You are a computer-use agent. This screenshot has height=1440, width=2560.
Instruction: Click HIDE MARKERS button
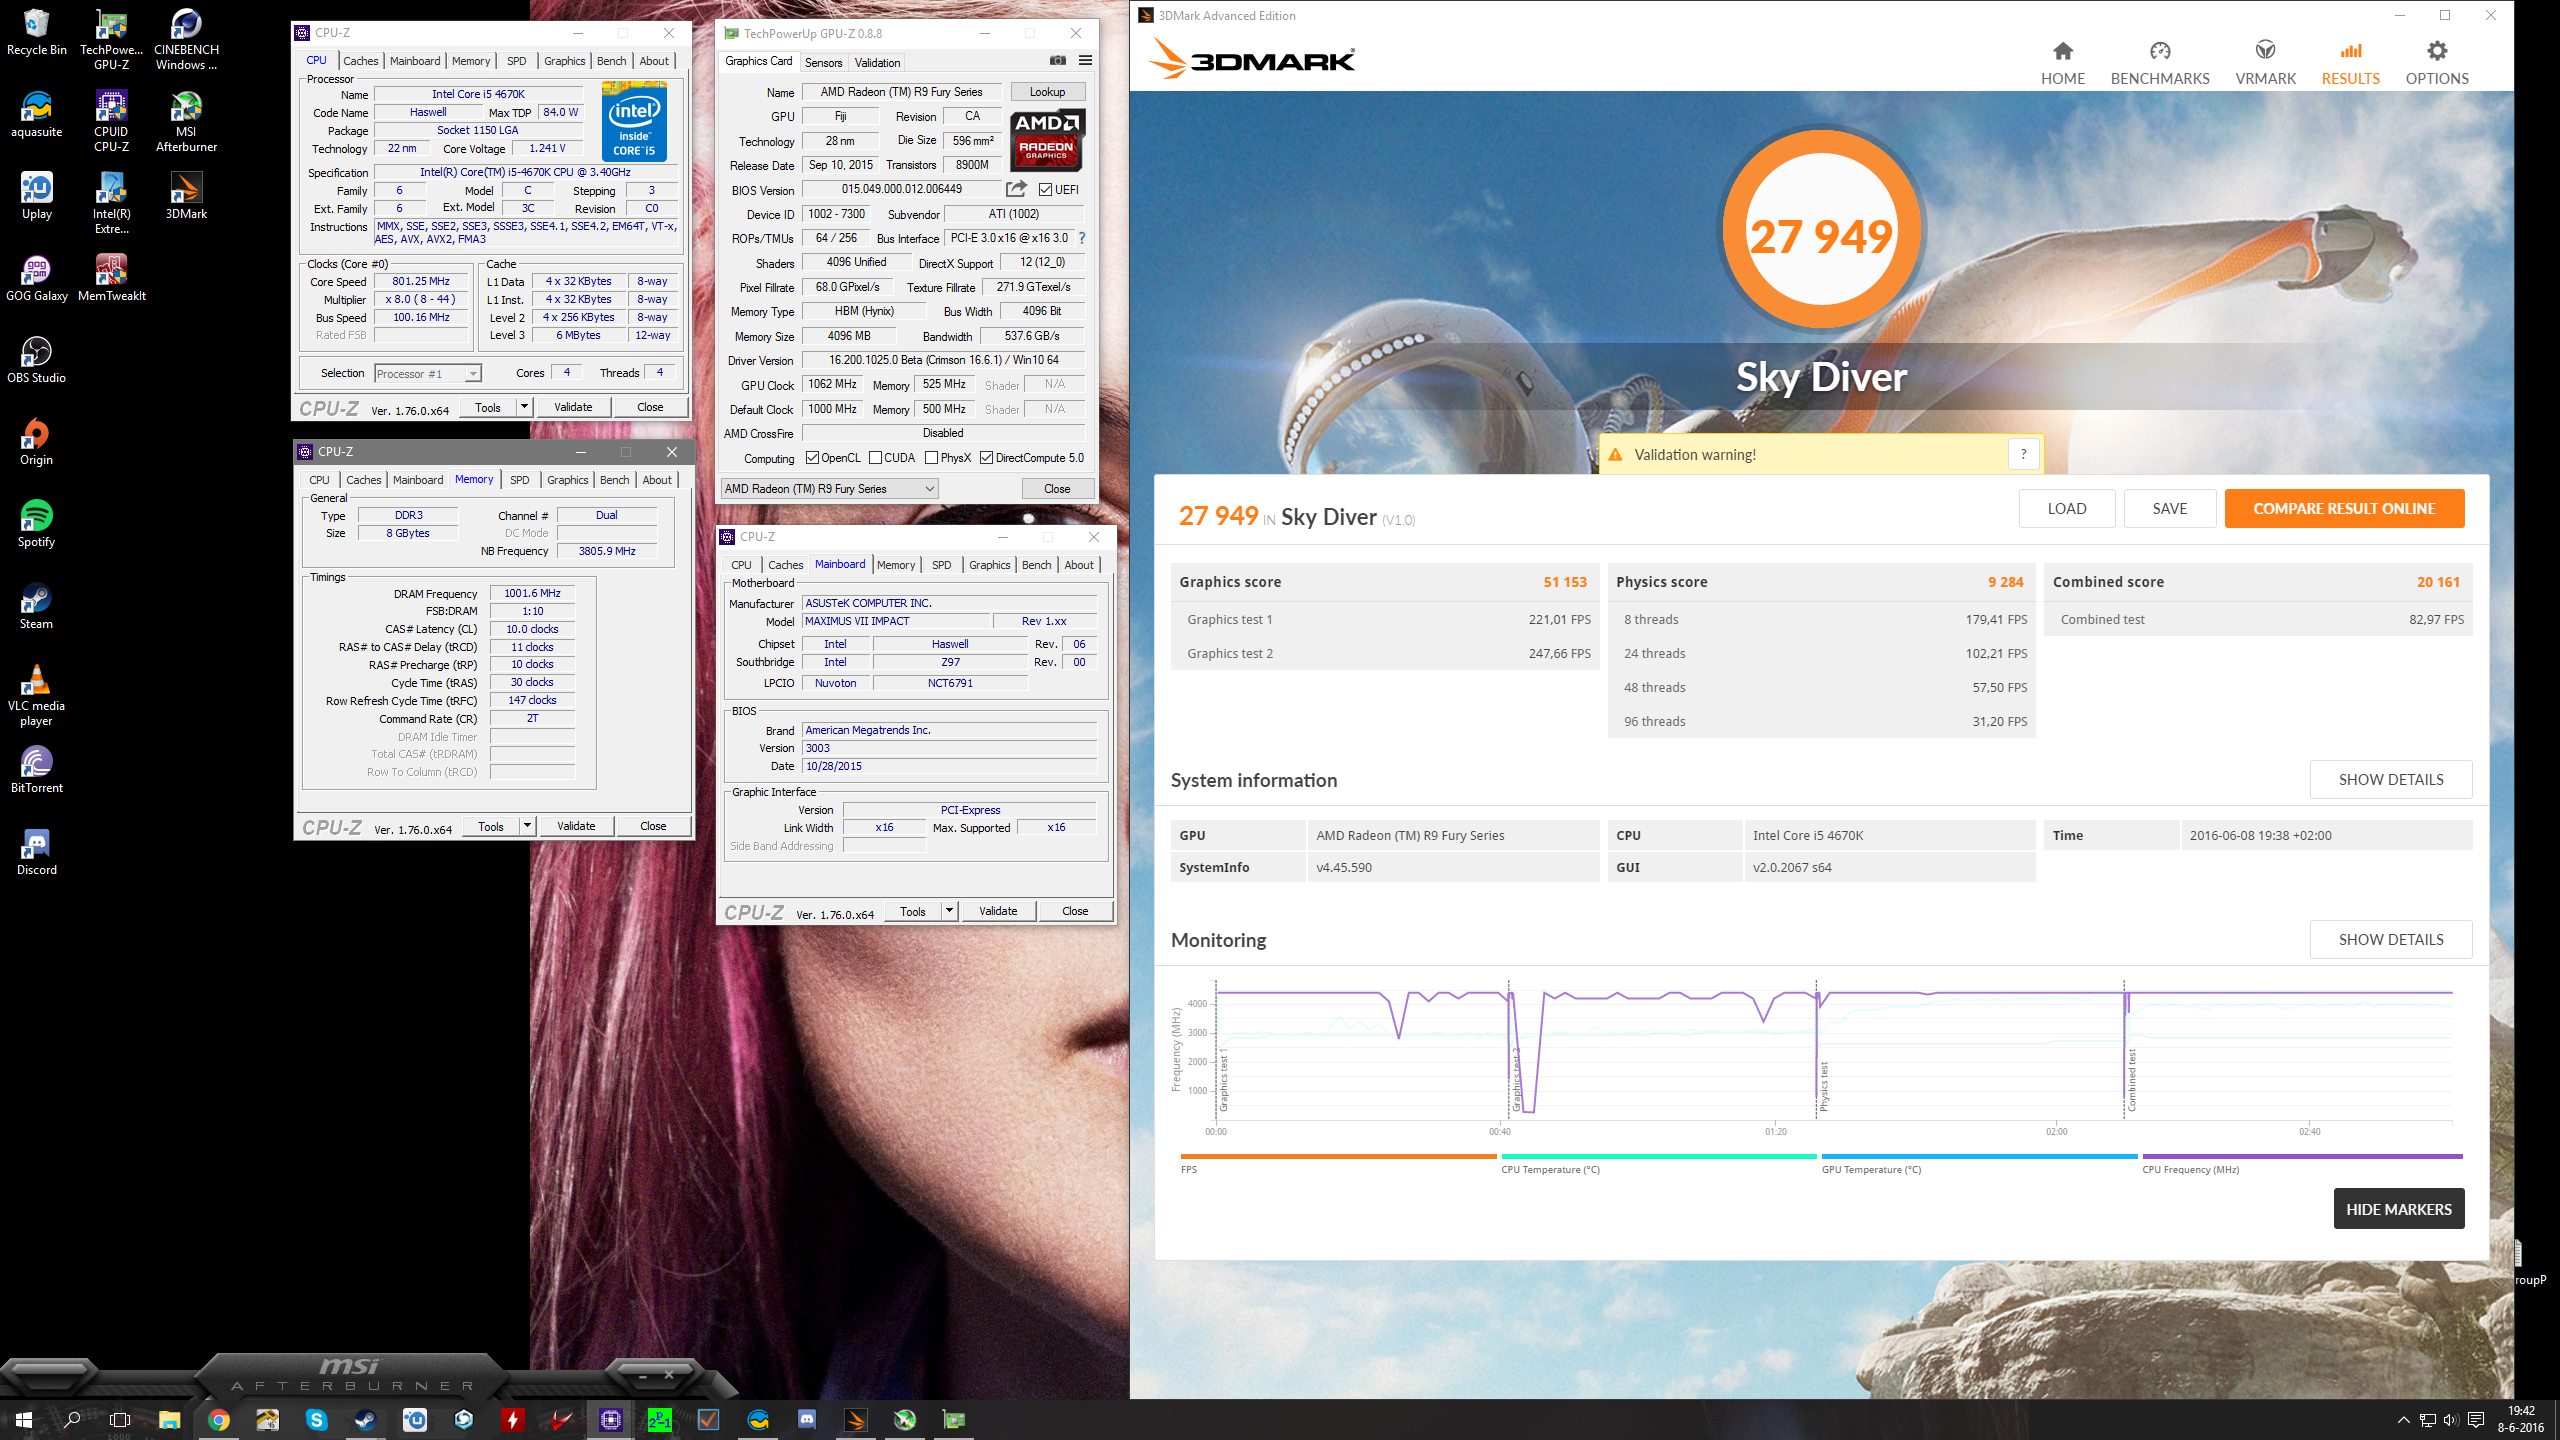(2398, 1208)
